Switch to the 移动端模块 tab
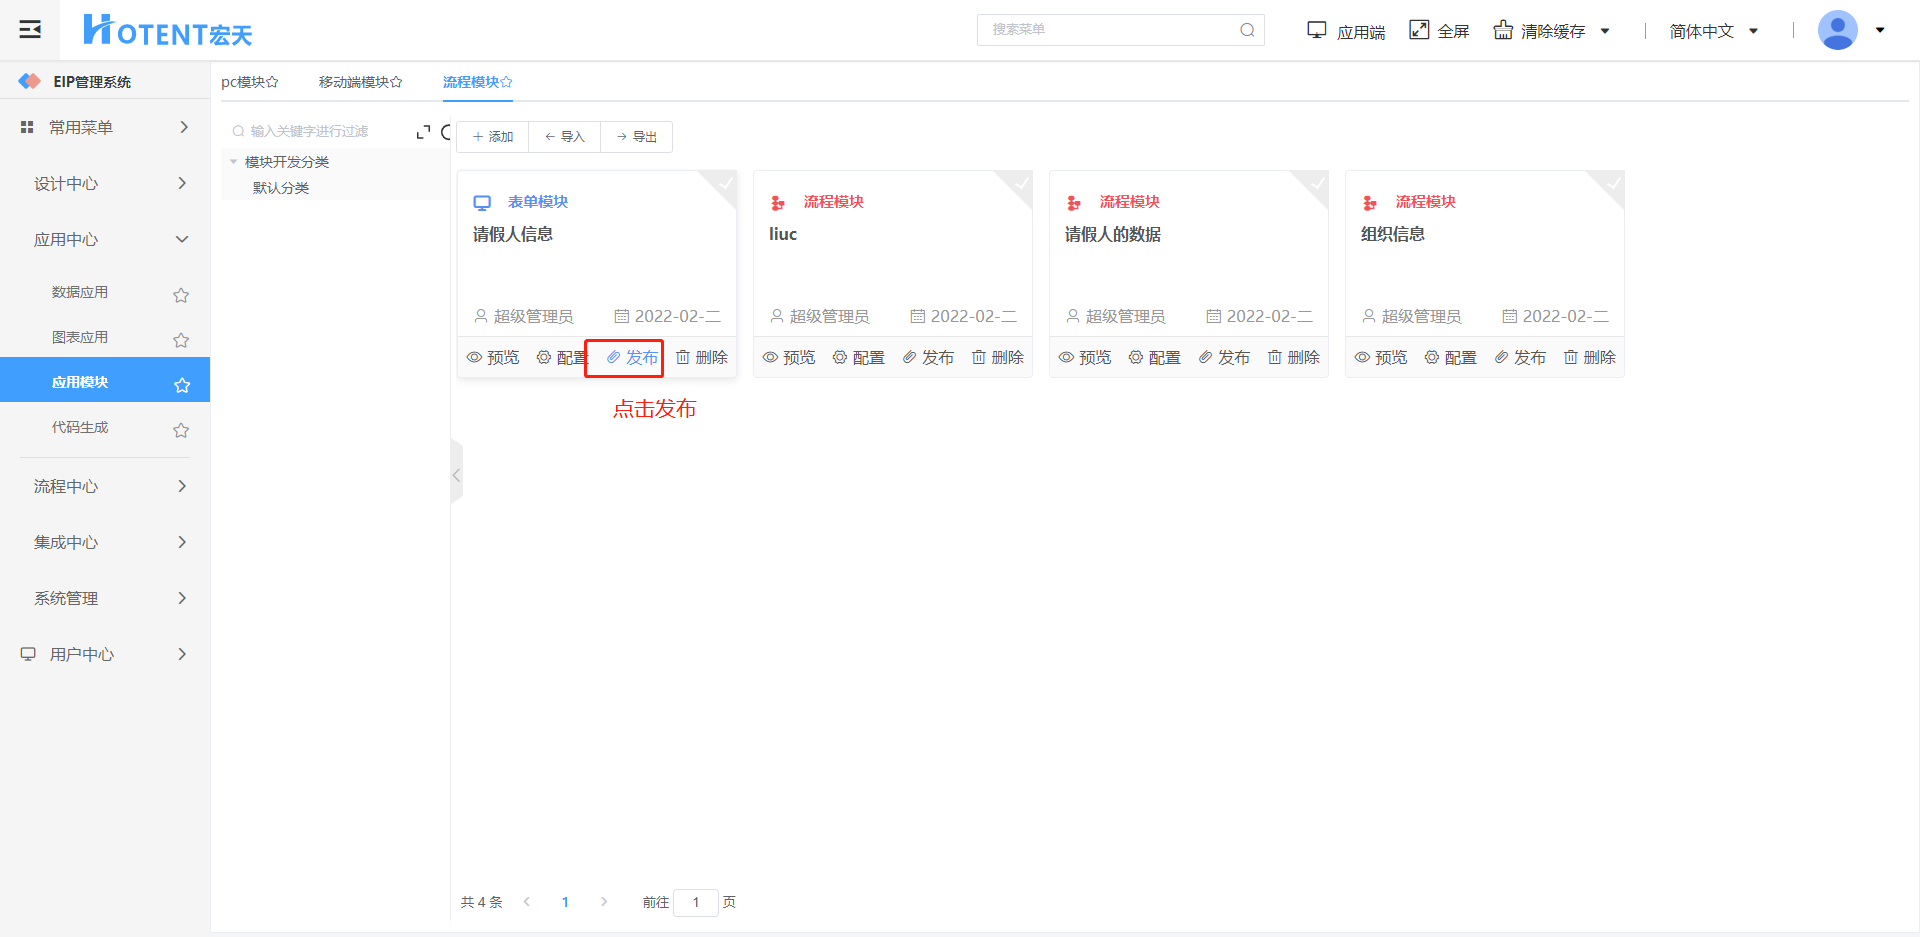 [360, 82]
